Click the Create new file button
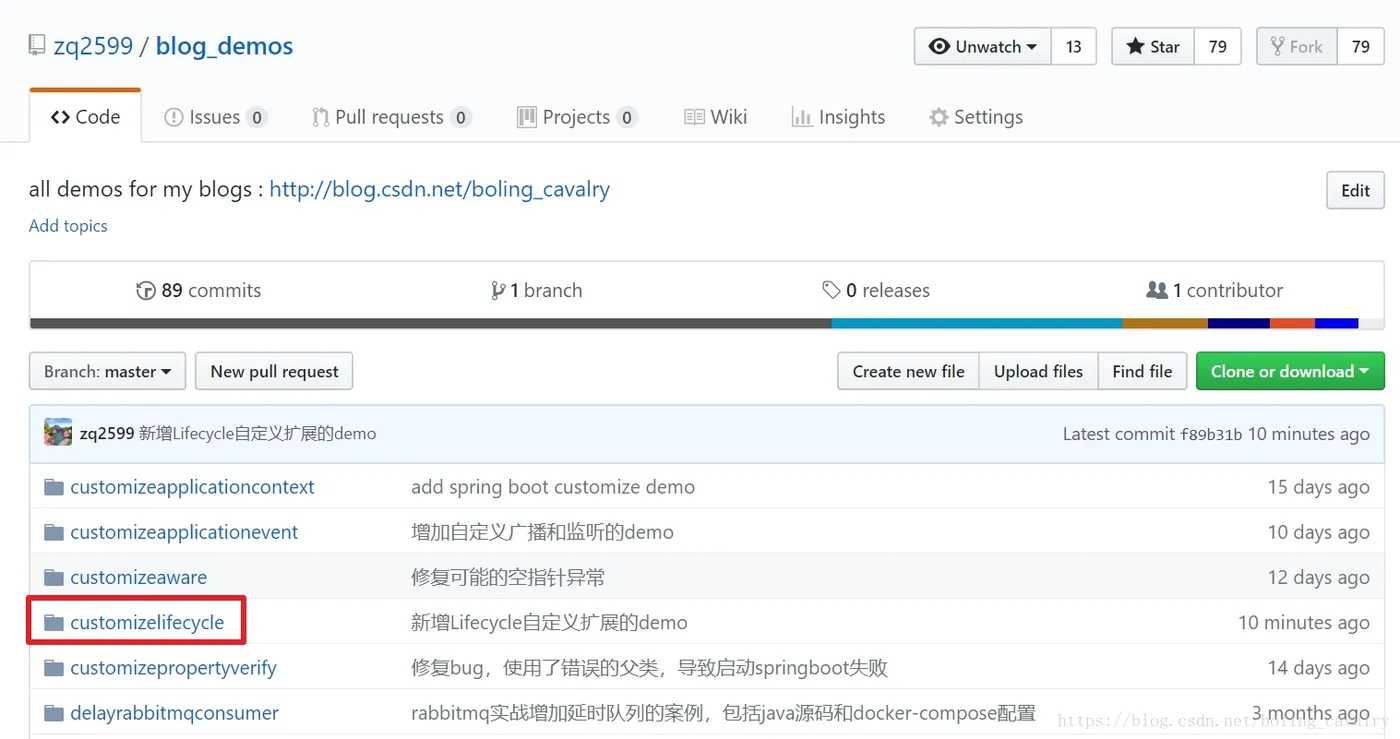 (908, 371)
